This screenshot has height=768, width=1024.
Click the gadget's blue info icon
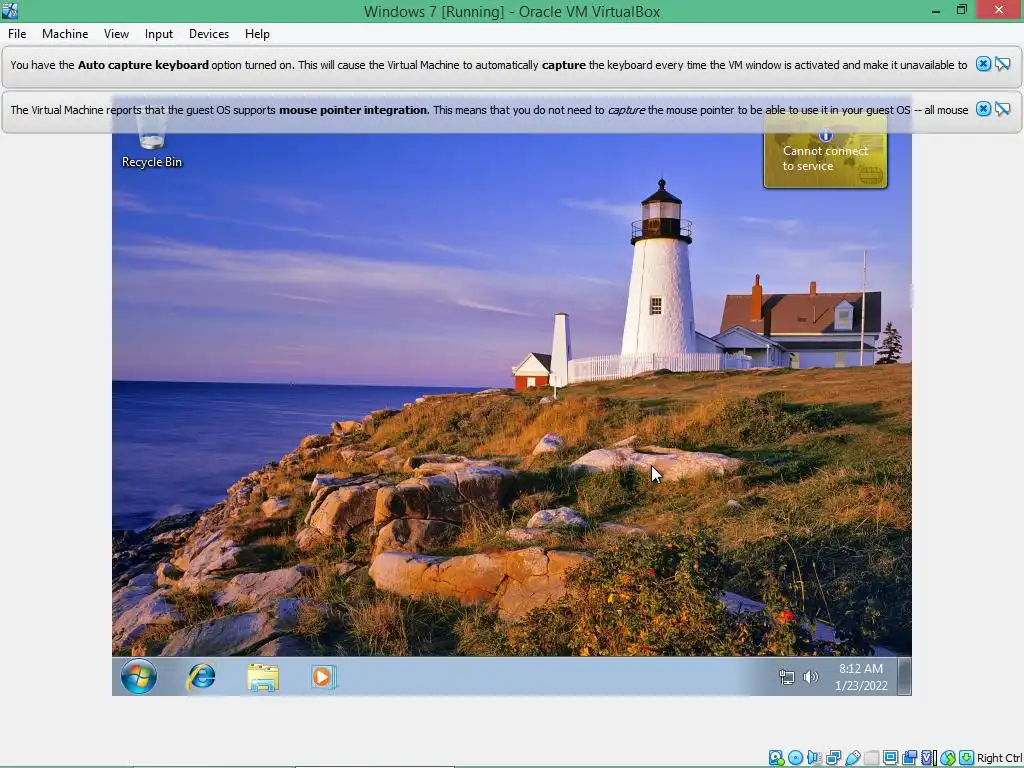point(825,135)
